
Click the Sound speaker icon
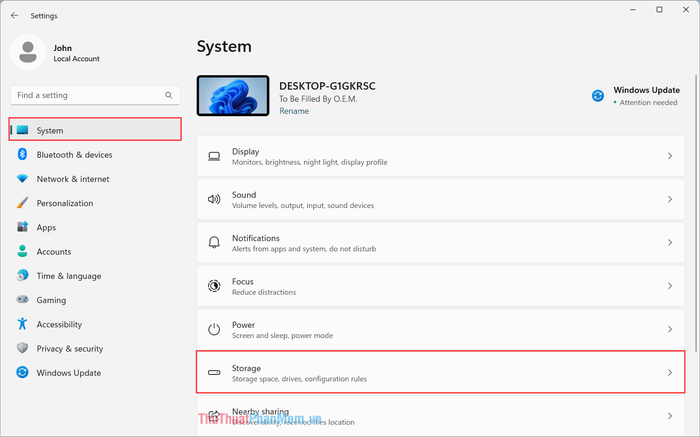point(214,200)
